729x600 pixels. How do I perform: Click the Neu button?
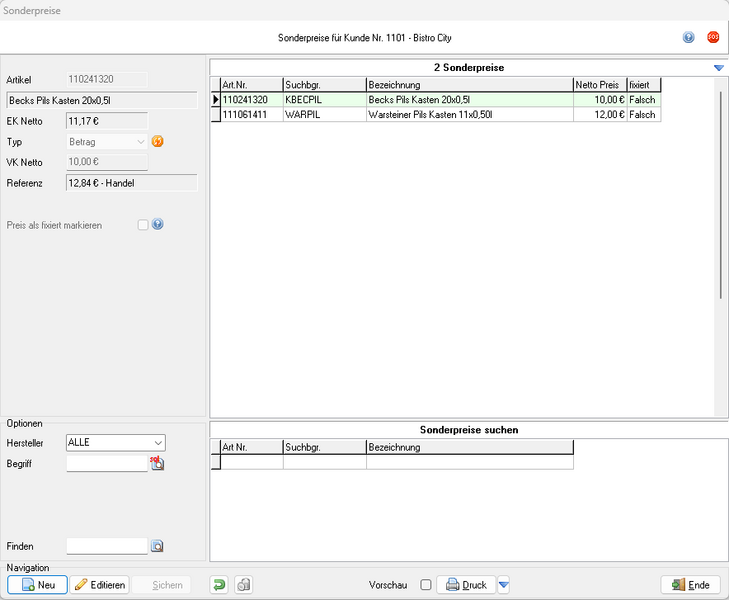pyautogui.click(x=37, y=585)
